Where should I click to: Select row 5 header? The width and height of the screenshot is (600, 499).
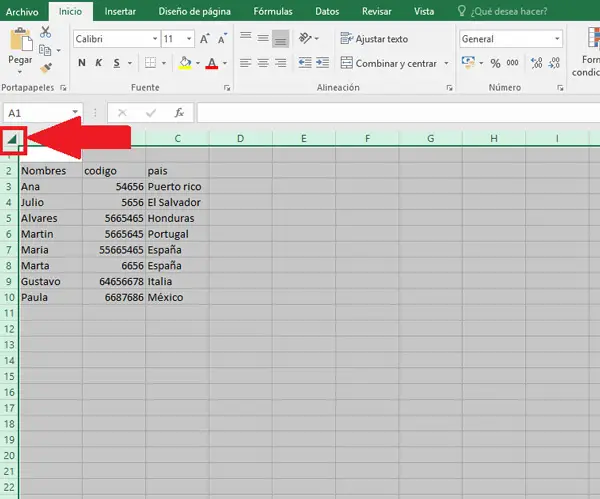click(x=9, y=218)
